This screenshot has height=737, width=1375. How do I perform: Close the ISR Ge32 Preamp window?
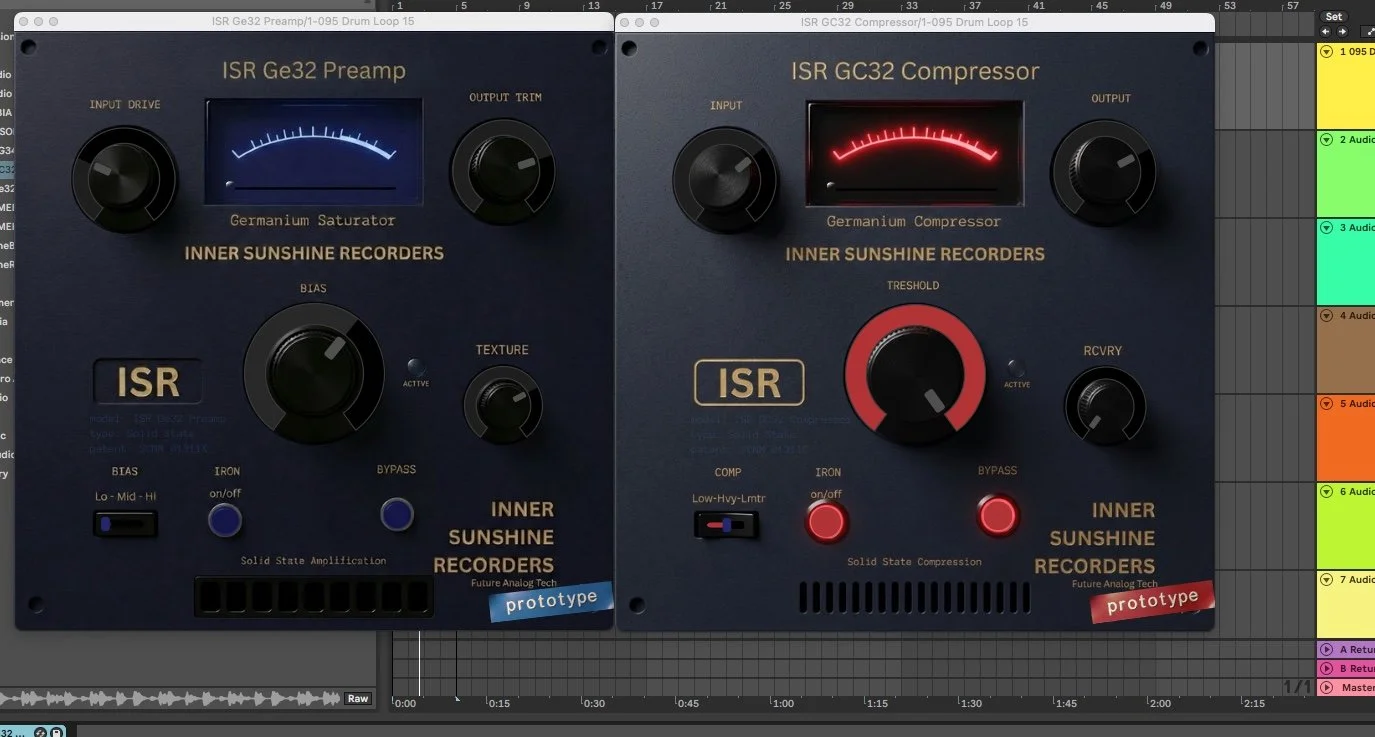click(23, 21)
